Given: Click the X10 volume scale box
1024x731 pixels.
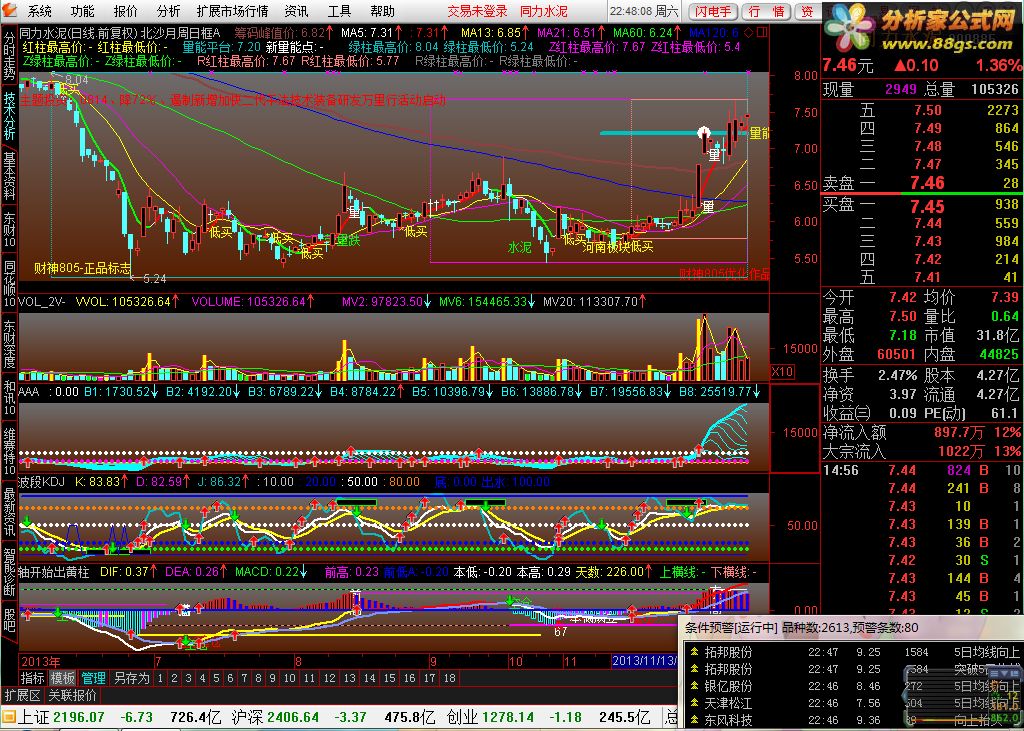Looking at the screenshot, I should coord(782,372).
